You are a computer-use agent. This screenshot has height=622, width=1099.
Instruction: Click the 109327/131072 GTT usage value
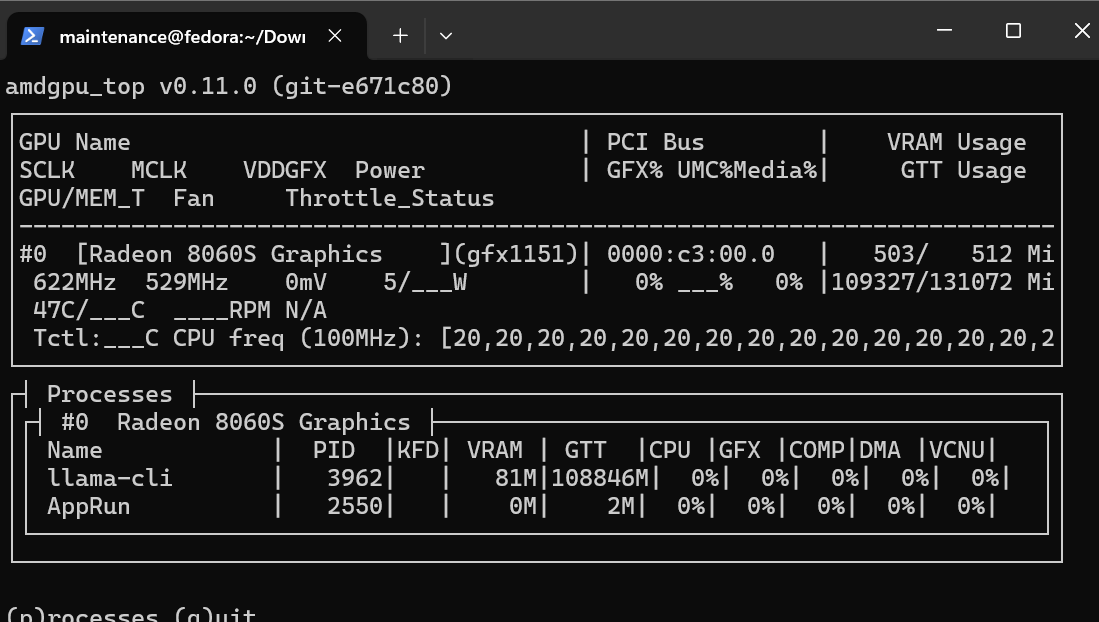[921, 283]
